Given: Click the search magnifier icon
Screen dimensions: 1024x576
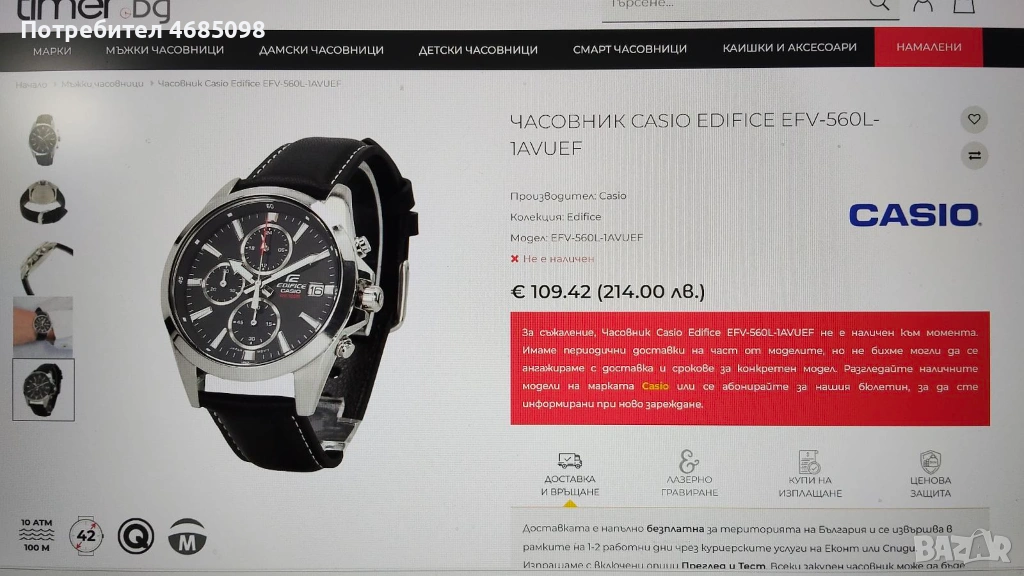Looking at the screenshot, I should coord(879,5).
